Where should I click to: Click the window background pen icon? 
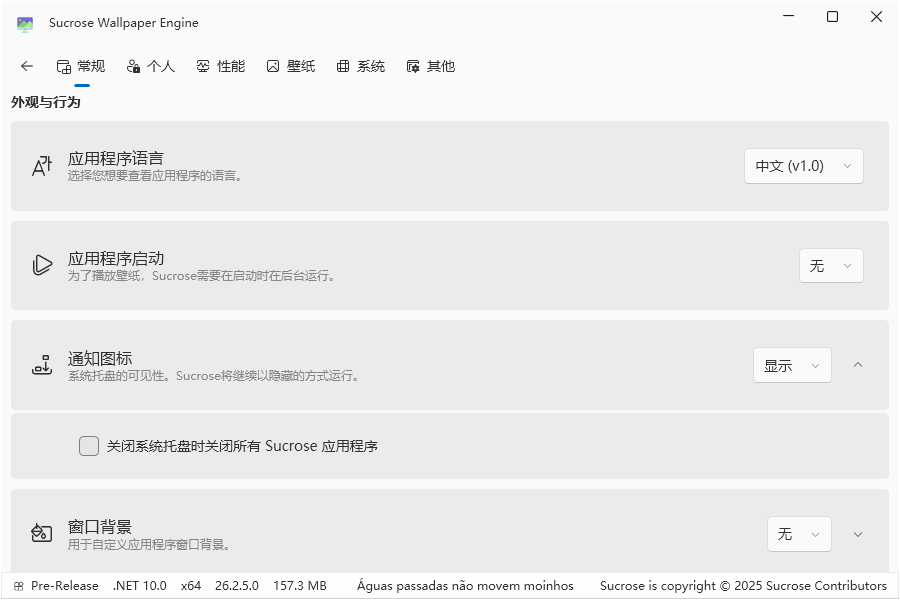41,534
